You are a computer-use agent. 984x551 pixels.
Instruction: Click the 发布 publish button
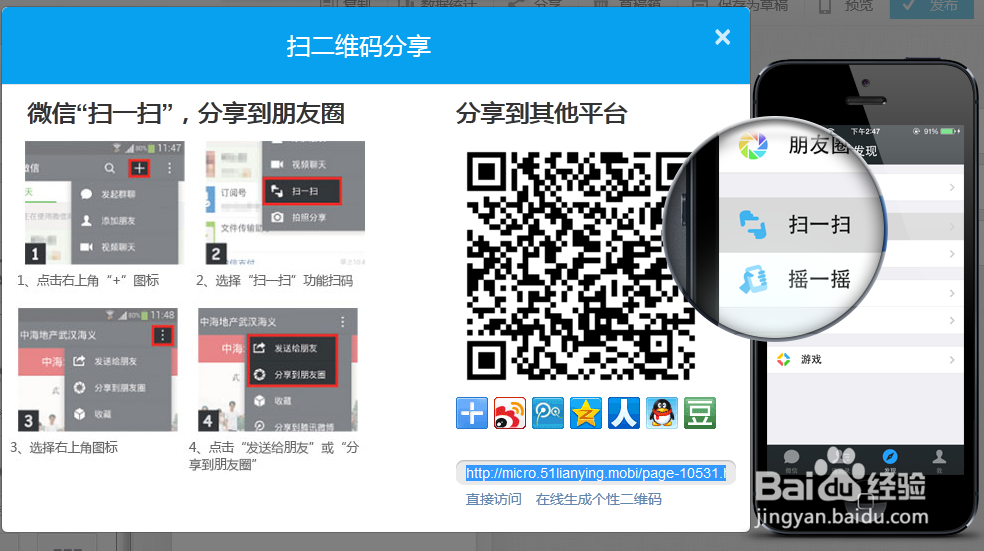pos(933,8)
